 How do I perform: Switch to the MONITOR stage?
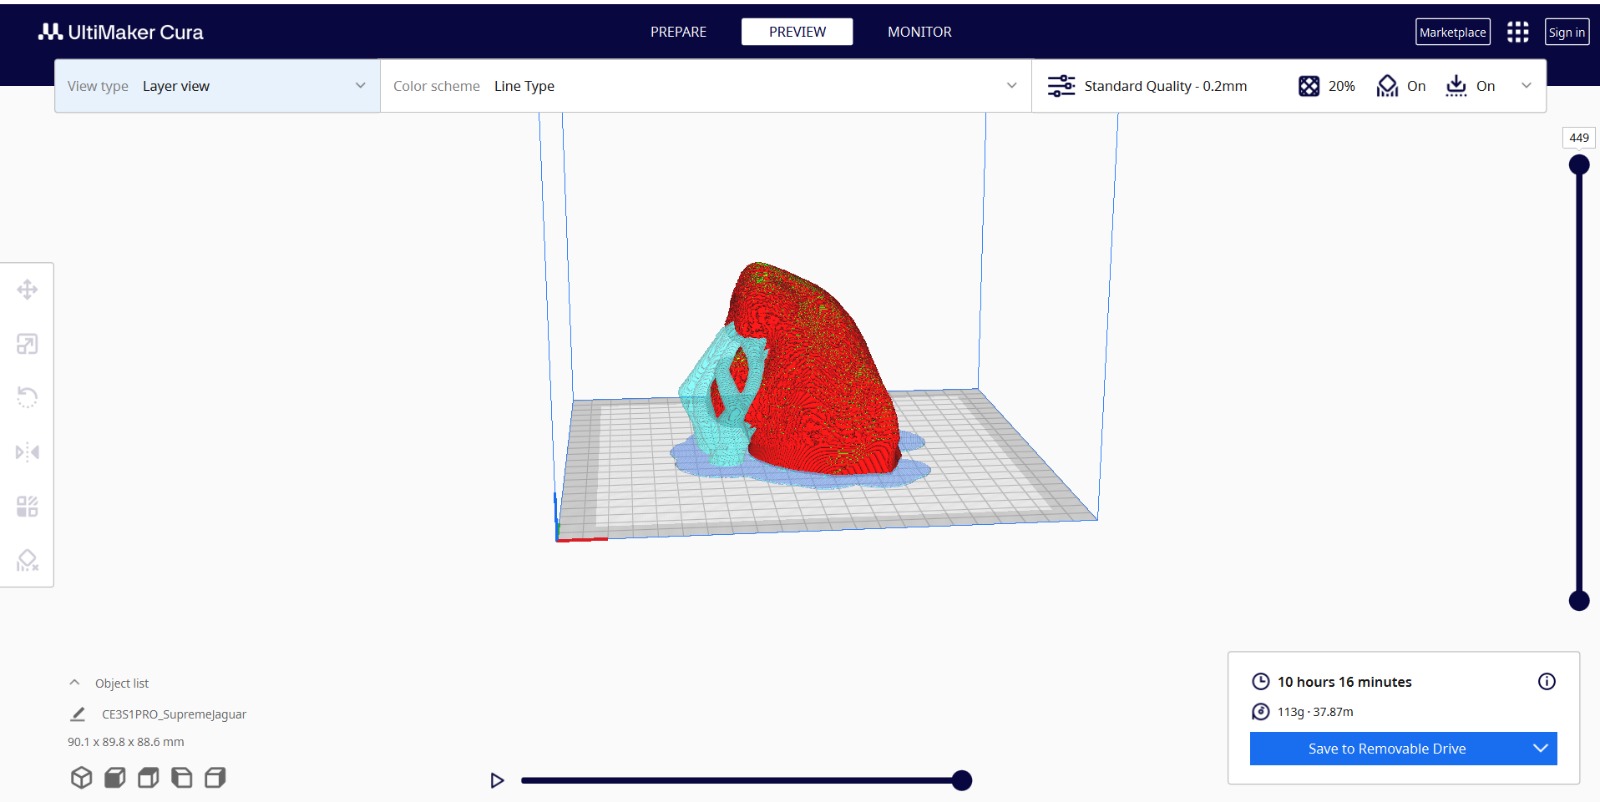pyautogui.click(x=920, y=32)
